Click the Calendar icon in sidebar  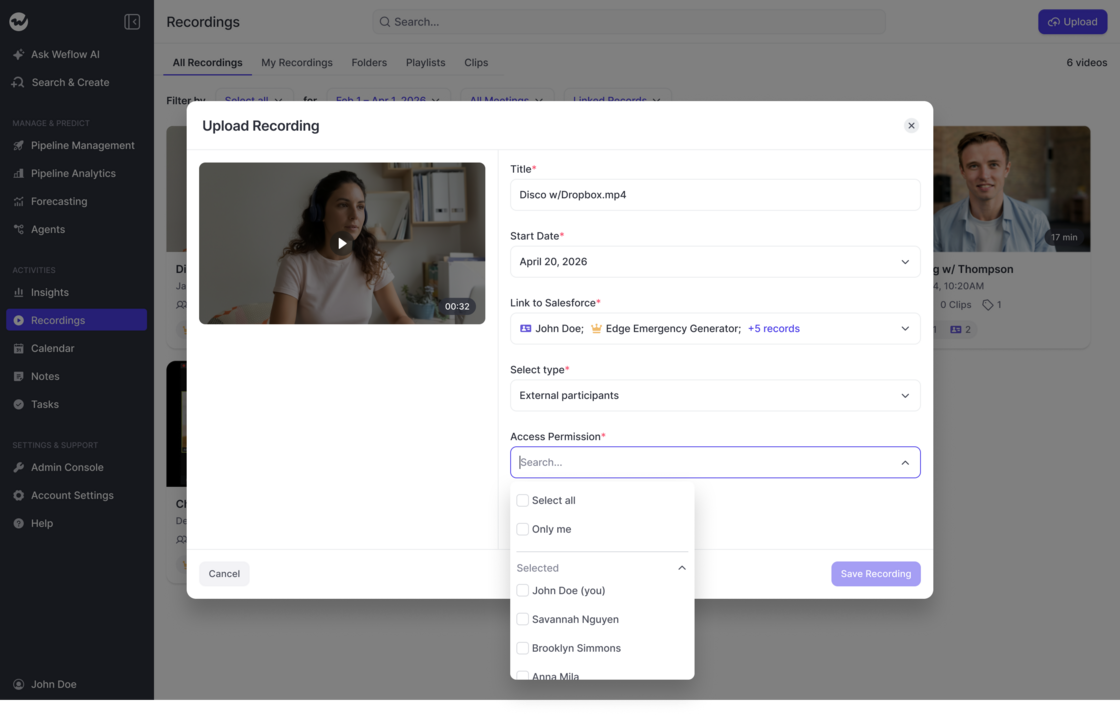tap(19, 348)
